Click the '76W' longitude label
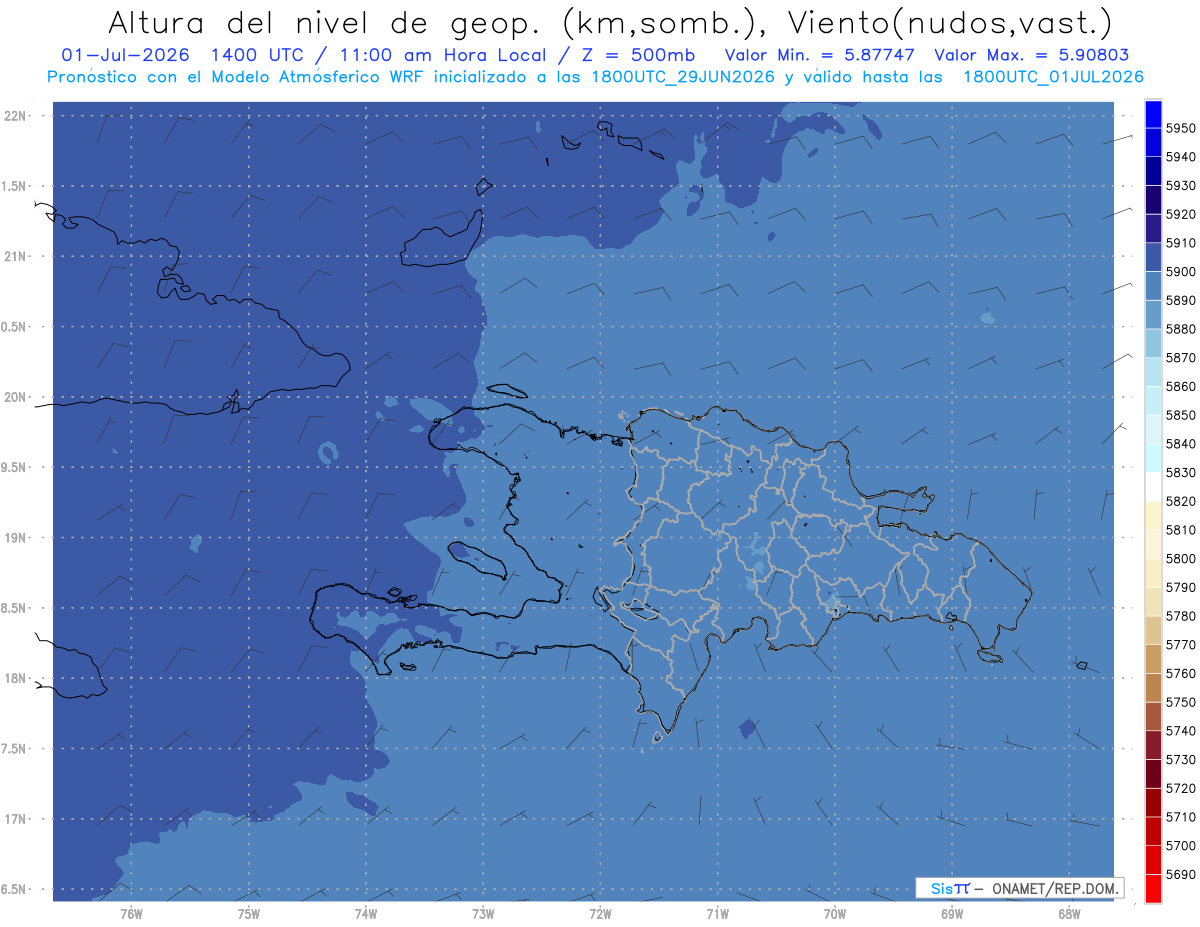 pos(131,913)
